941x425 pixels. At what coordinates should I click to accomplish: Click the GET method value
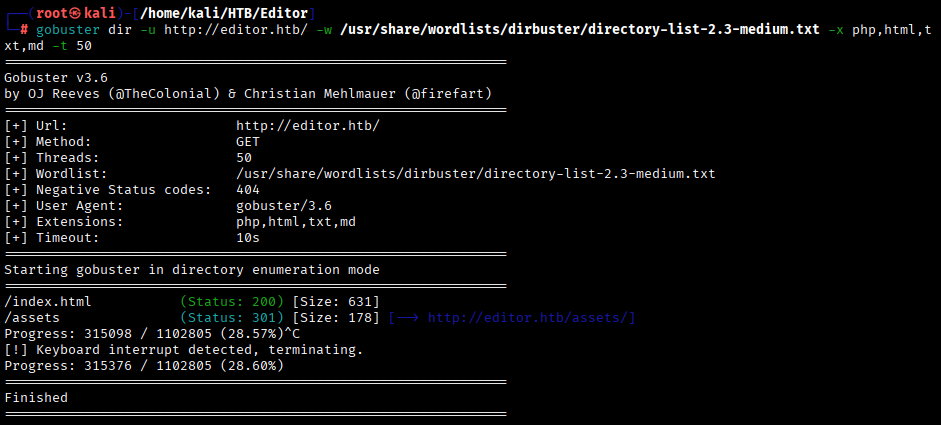click(x=248, y=142)
